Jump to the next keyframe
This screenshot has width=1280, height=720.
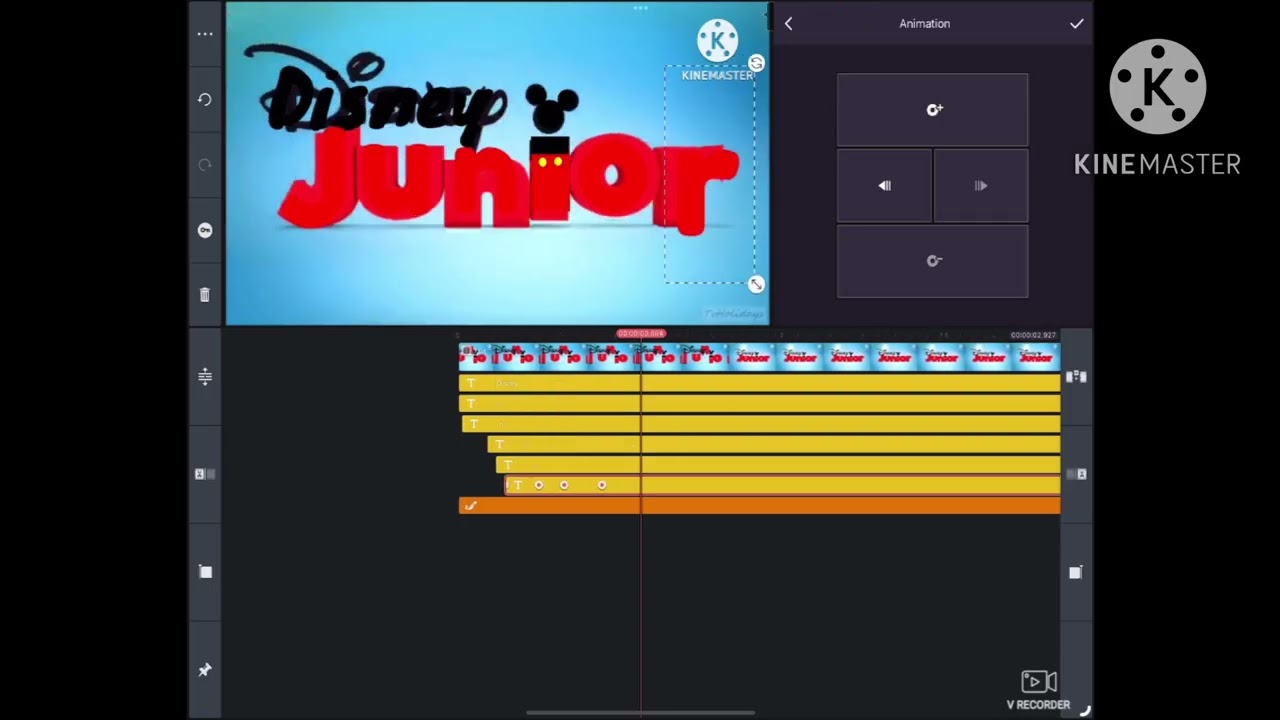(980, 186)
